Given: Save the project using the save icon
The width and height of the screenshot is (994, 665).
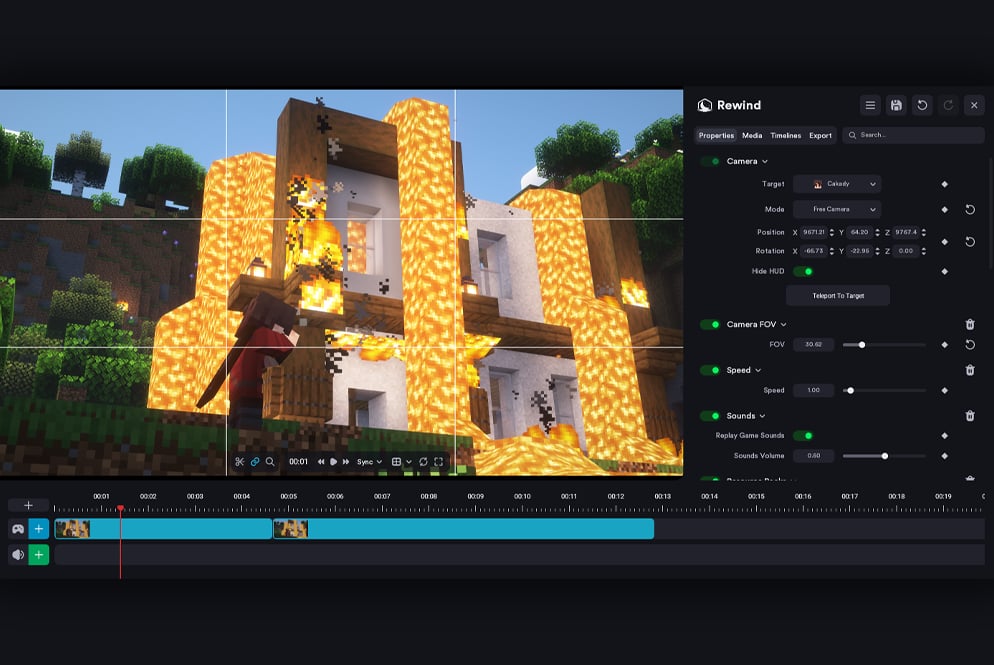Looking at the screenshot, I should 896,105.
